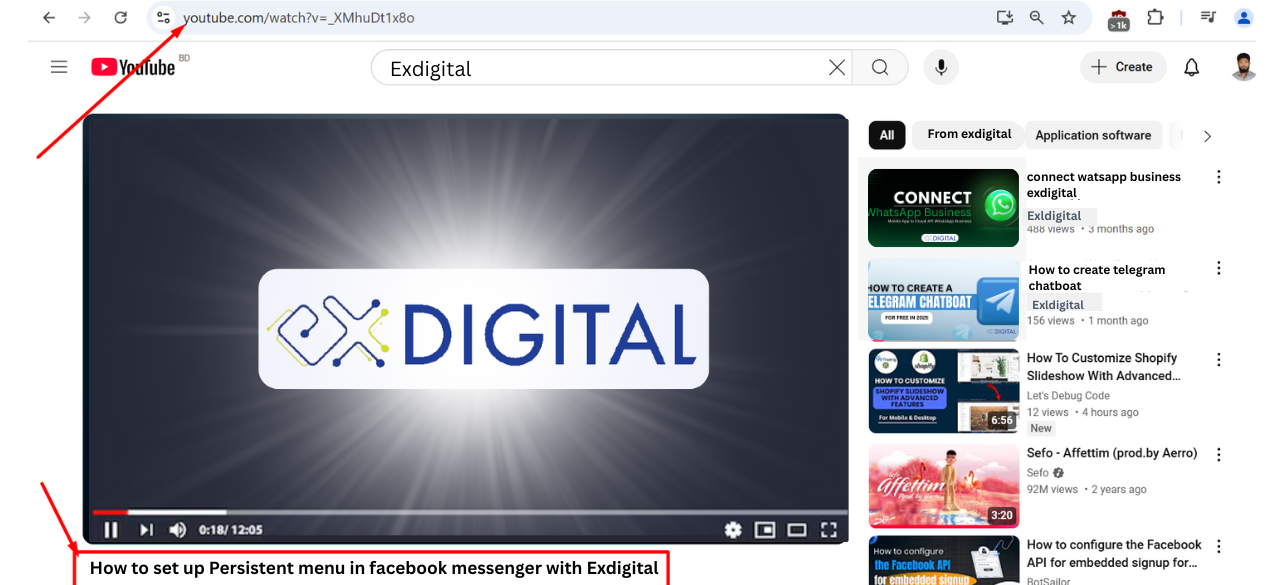The width and height of the screenshot is (1280, 585).
Task: Click the magnifier search button
Action: coord(880,67)
